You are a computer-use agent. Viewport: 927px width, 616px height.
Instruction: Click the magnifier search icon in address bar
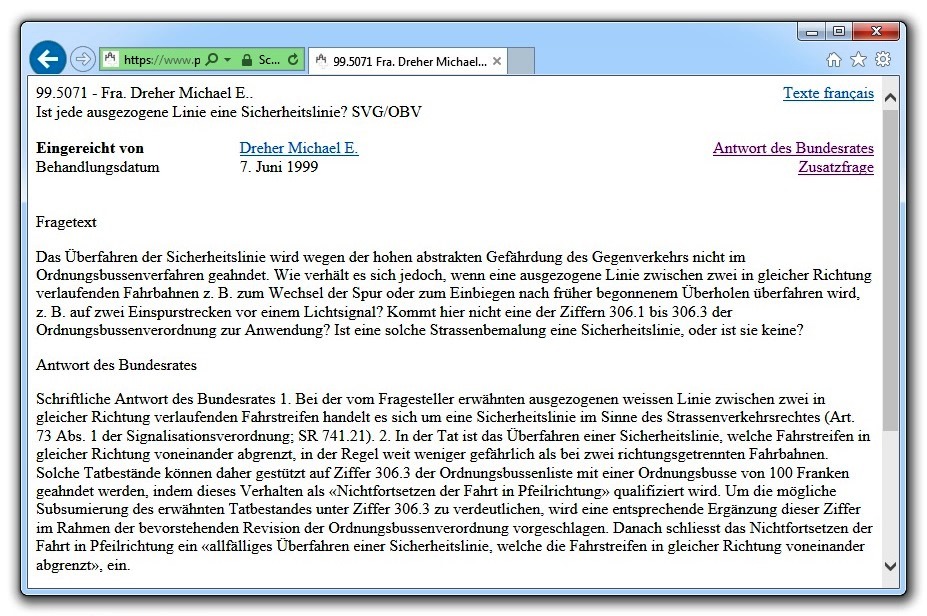(212, 59)
